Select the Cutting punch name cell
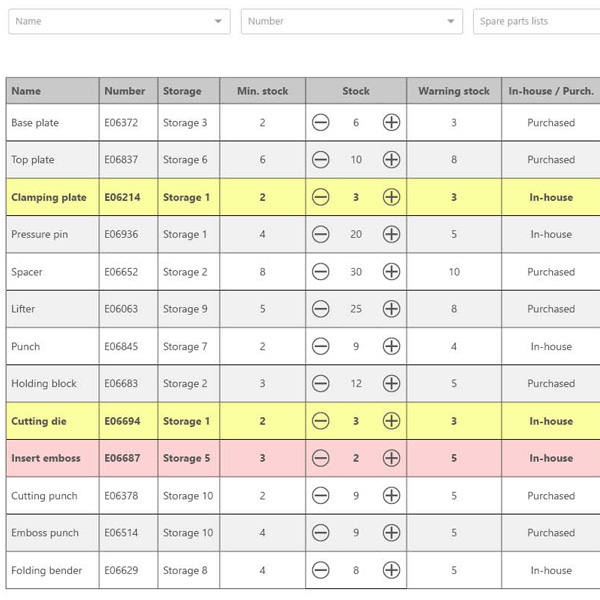The height and width of the screenshot is (600, 600). tap(52, 496)
